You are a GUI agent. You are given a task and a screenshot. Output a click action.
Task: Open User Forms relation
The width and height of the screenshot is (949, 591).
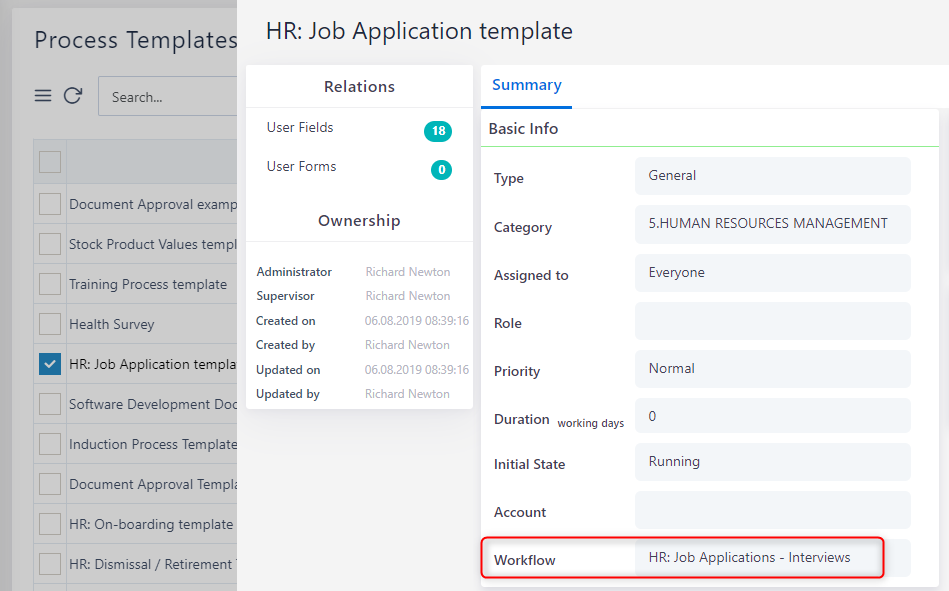[301, 166]
